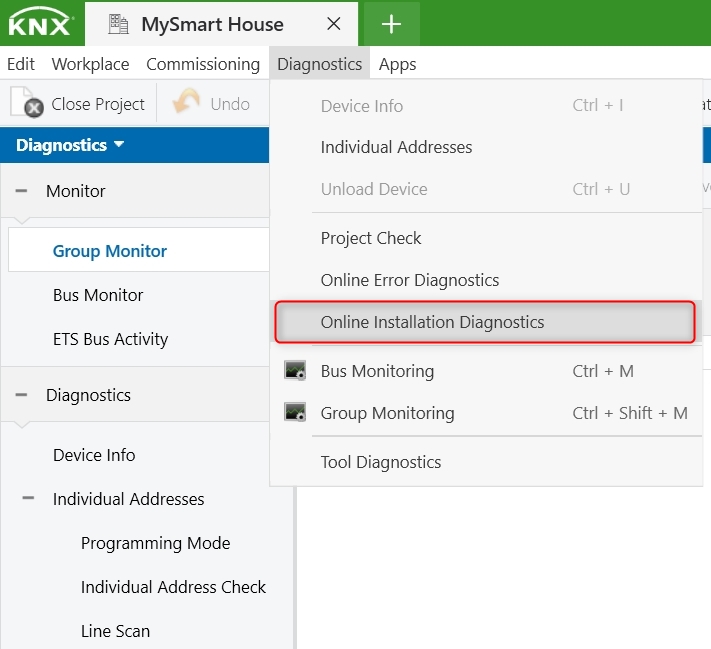Choose Online Installation Diagnostics entry
711x649 pixels.
click(x=485, y=322)
